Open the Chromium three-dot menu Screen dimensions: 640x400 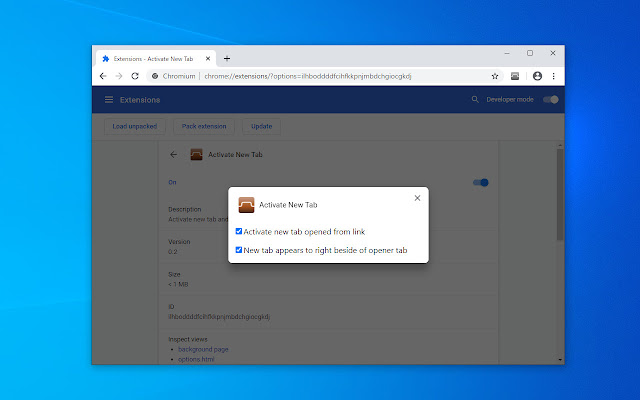click(x=553, y=76)
